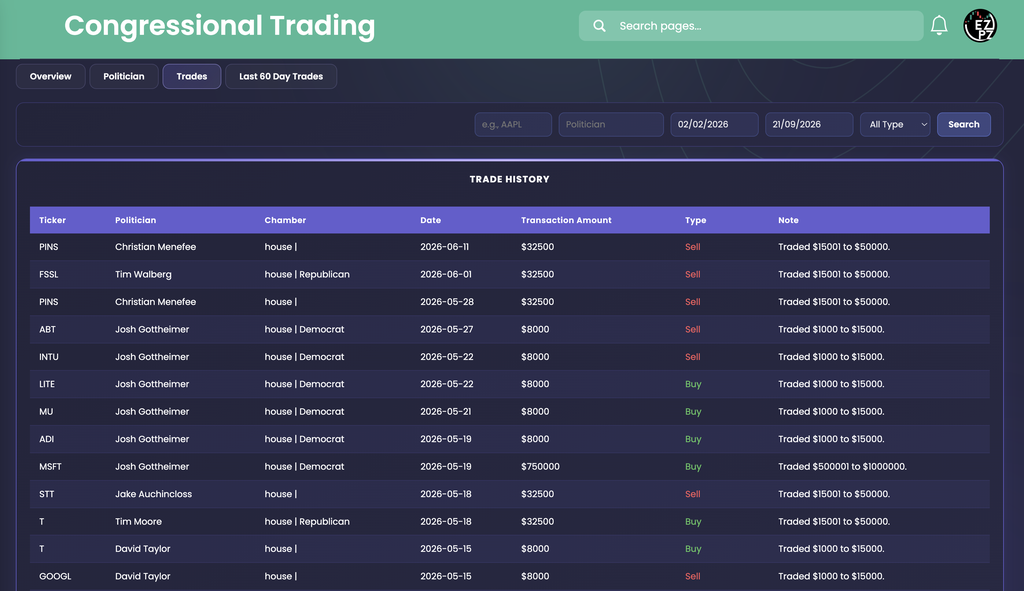Image resolution: width=1024 pixels, height=591 pixels.
Task: Select the FSSL ticker cell
Action: [x=48, y=274]
